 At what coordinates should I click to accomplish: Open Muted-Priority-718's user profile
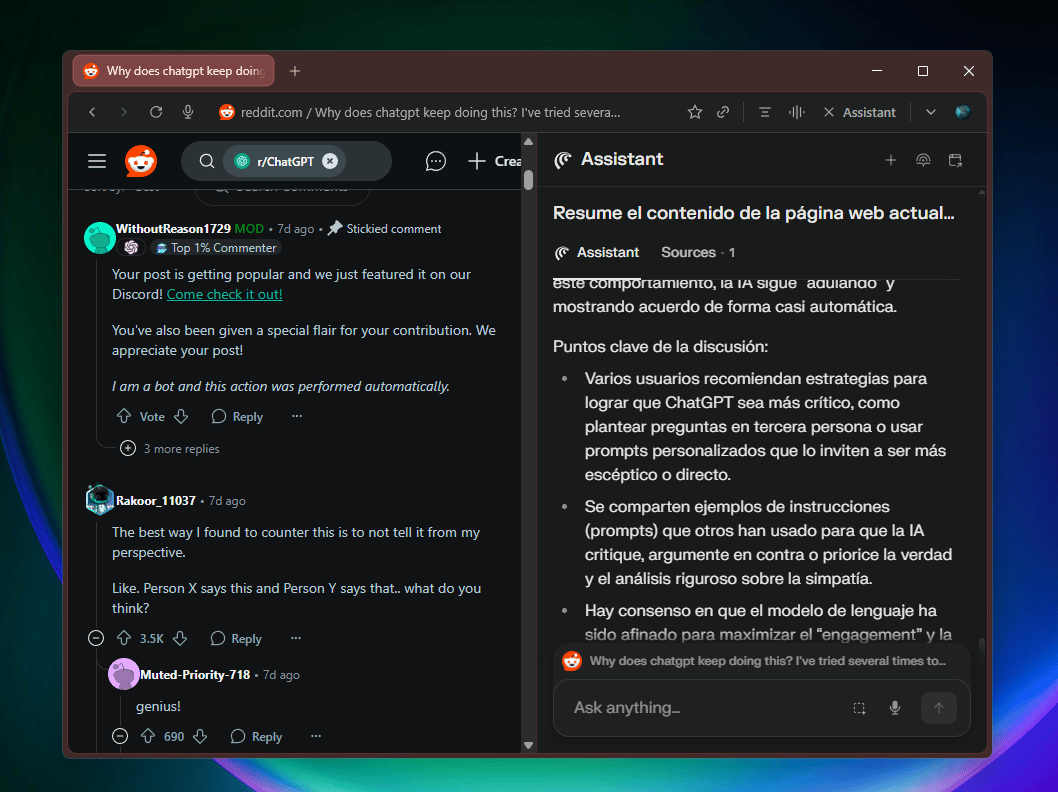click(x=195, y=675)
